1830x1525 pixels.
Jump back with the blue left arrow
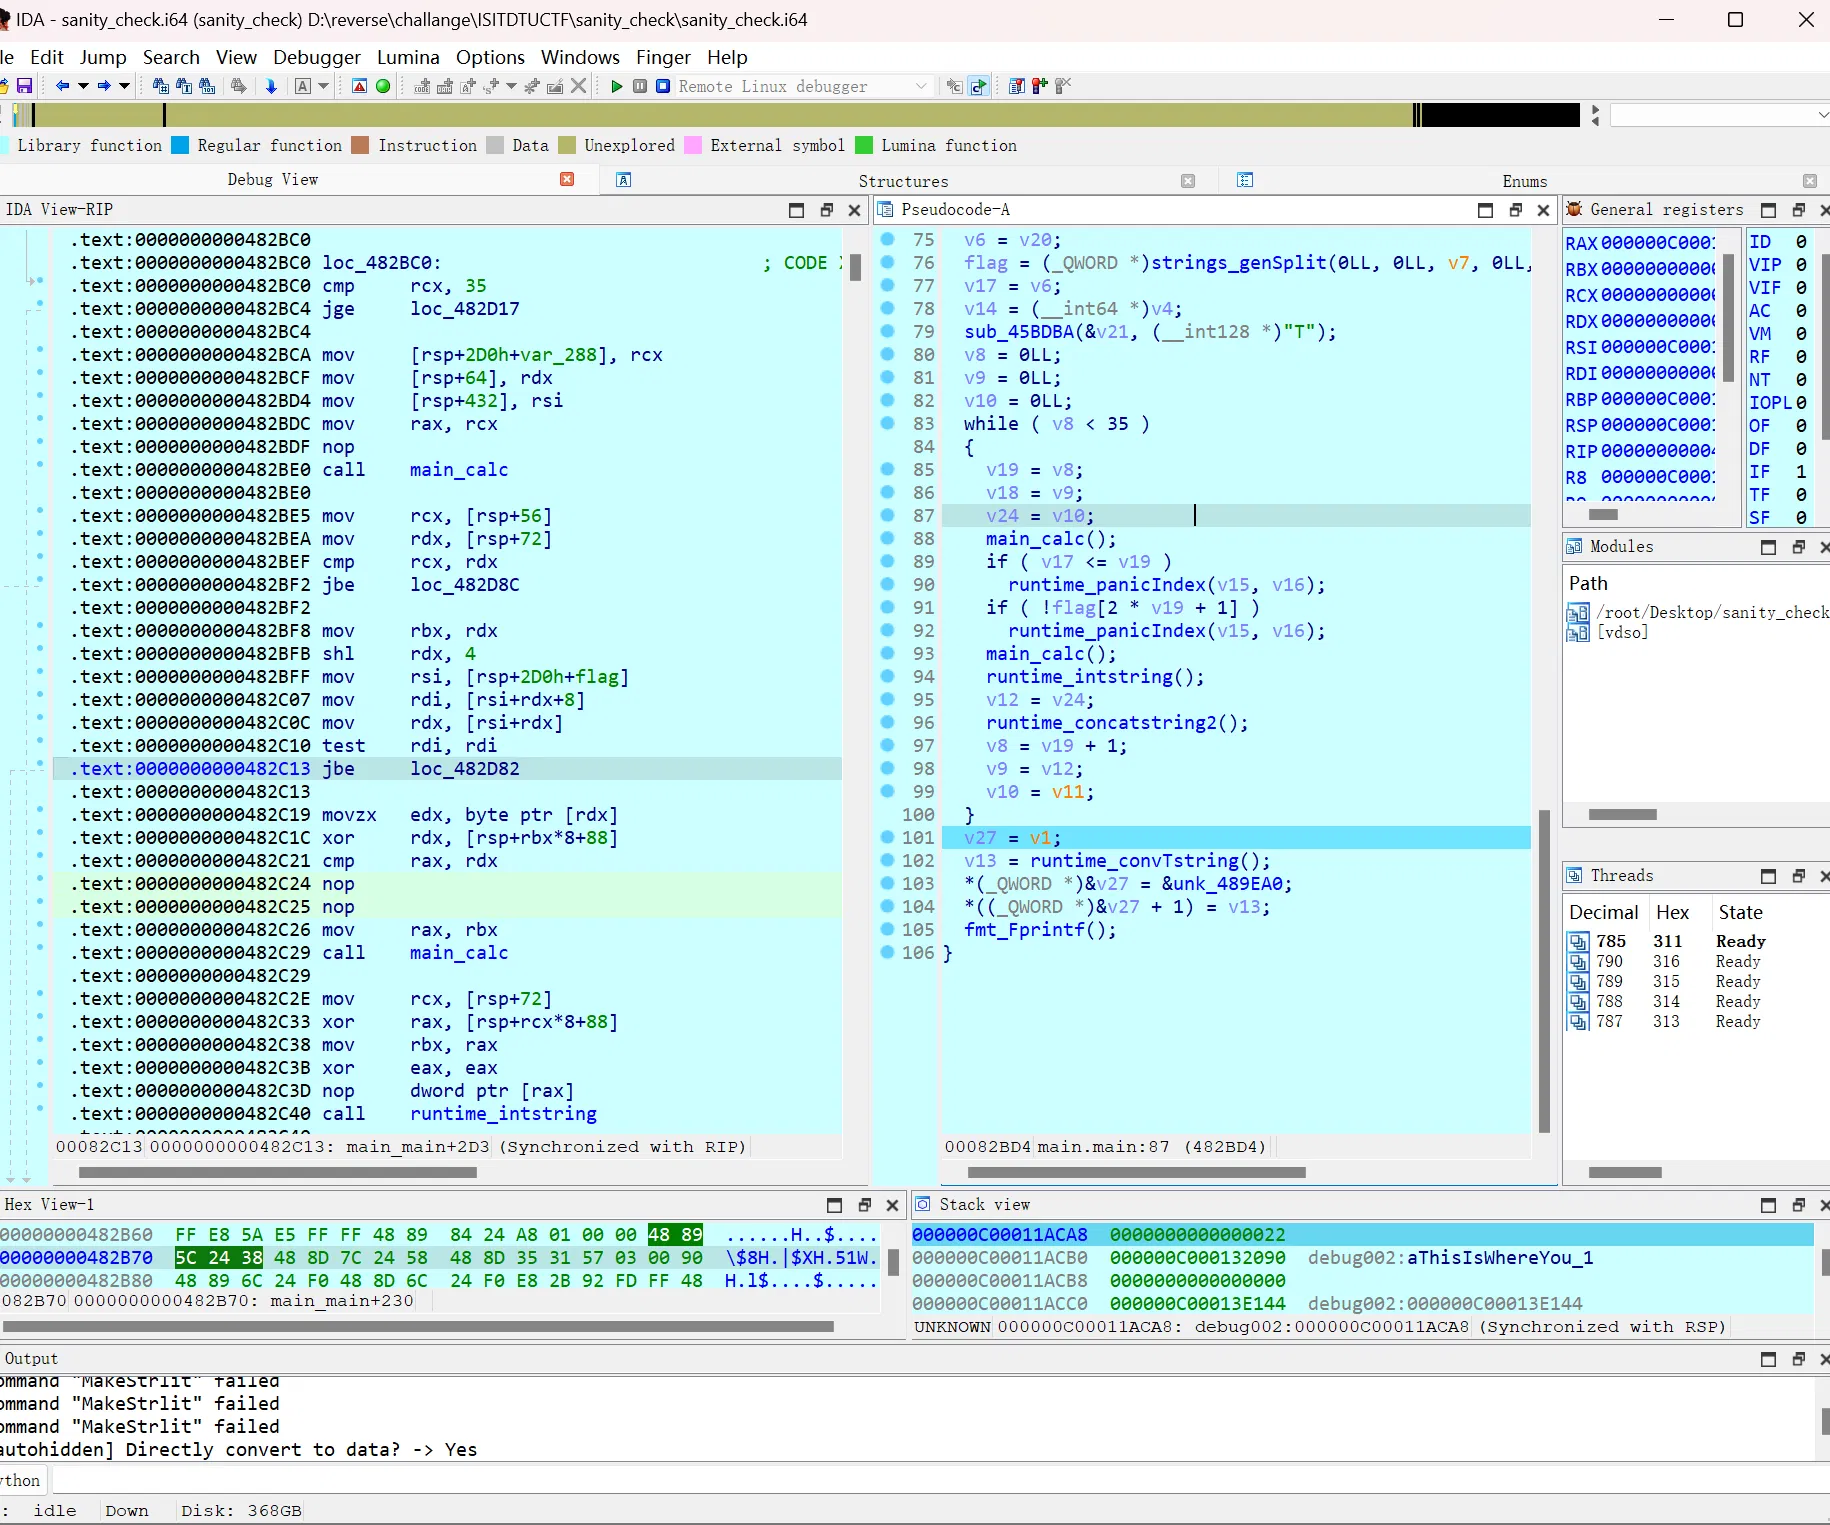[62, 87]
